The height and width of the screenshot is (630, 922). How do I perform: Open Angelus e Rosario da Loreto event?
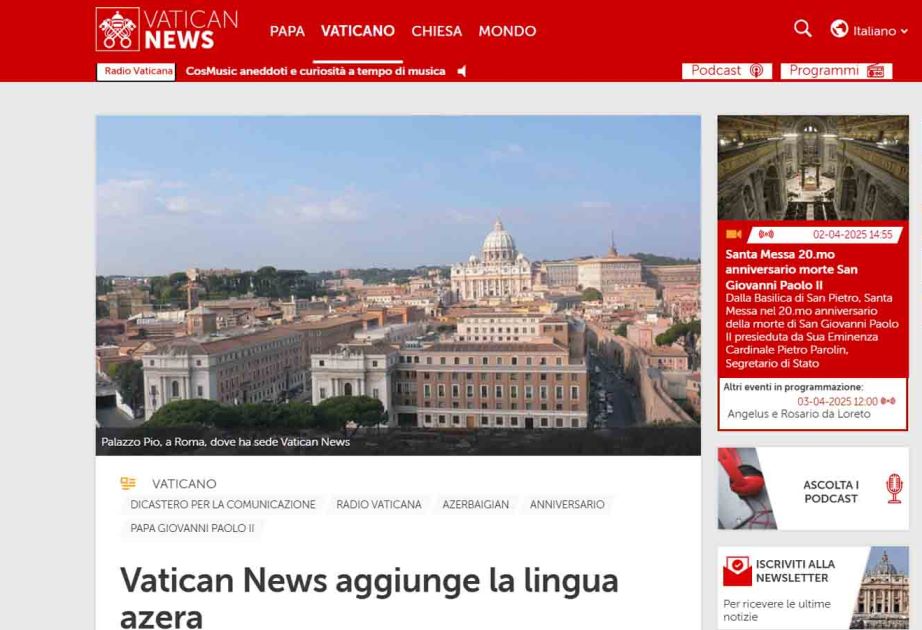click(x=799, y=414)
